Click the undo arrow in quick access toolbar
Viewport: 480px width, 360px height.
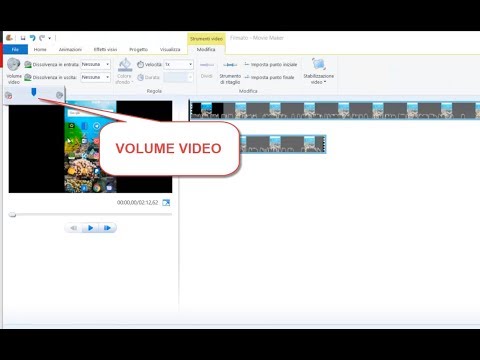pyautogui.click(x=32, y=38)
